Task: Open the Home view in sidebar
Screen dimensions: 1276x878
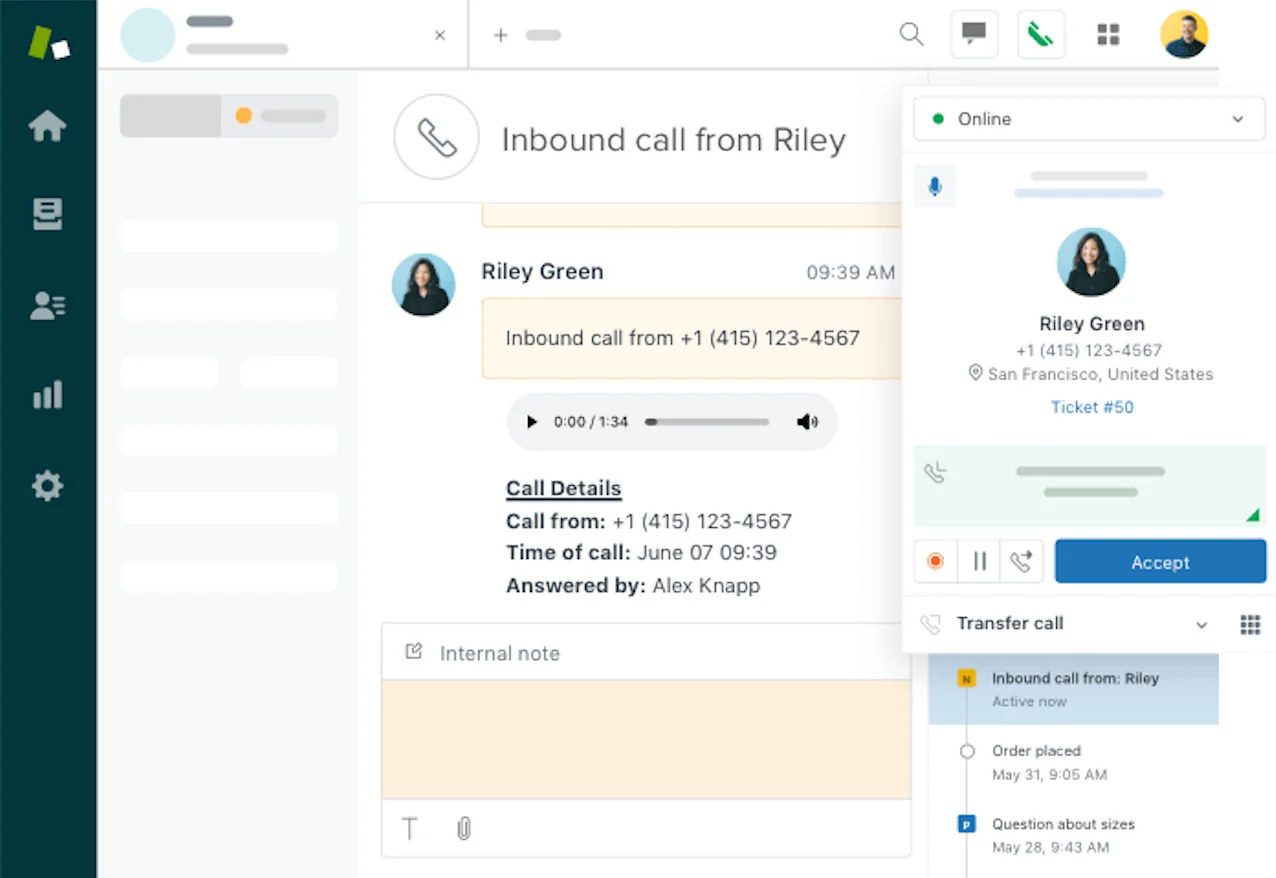Action: pos(48,126)
